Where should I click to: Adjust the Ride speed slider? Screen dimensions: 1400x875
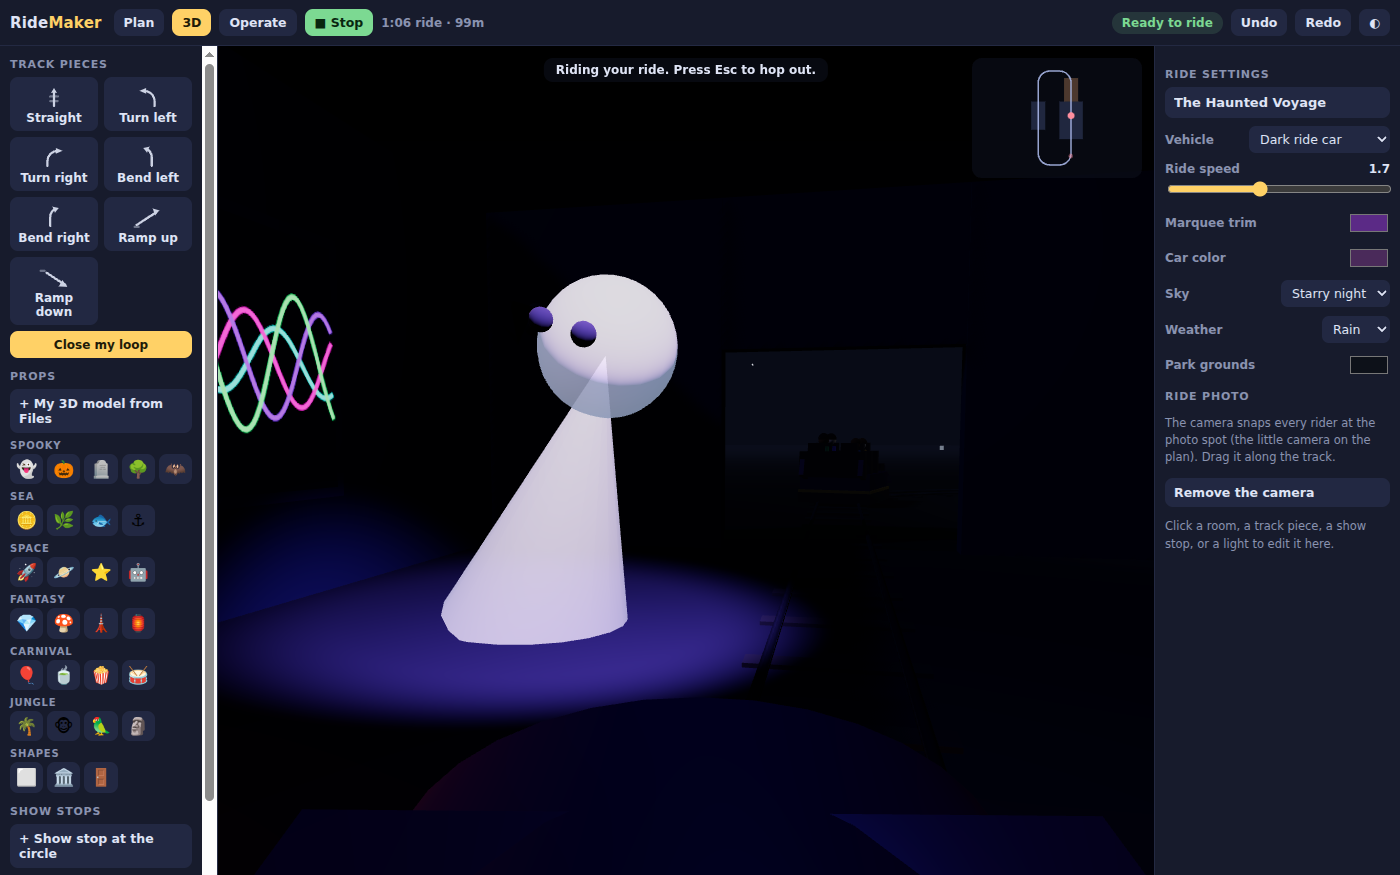1278,189
